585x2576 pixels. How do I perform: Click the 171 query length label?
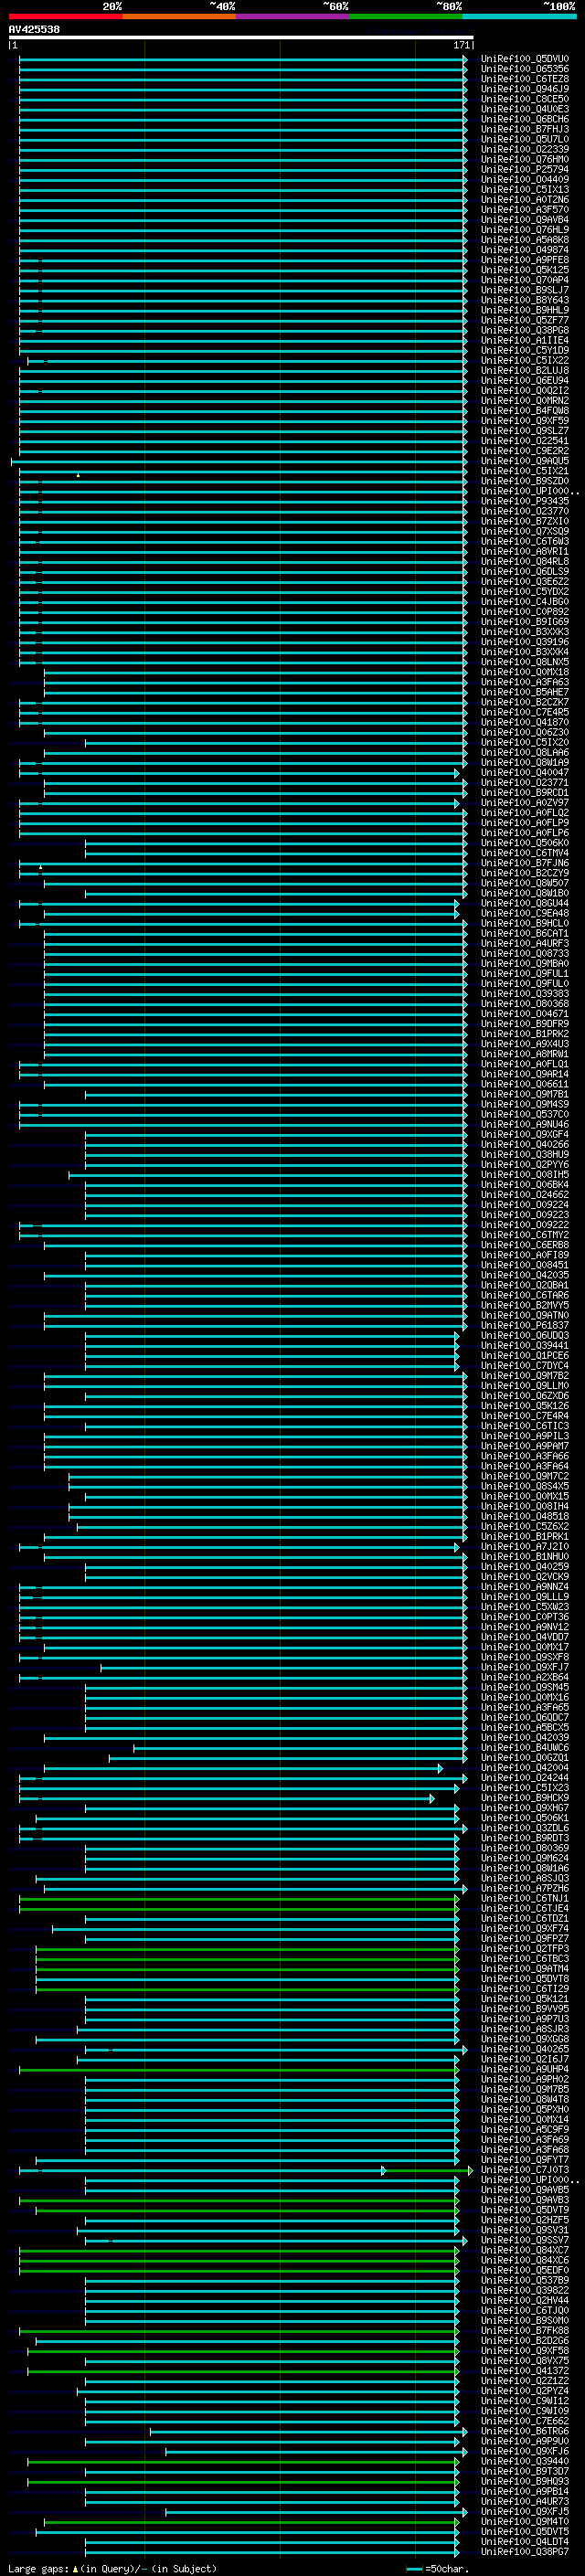(x=461, y=45)
